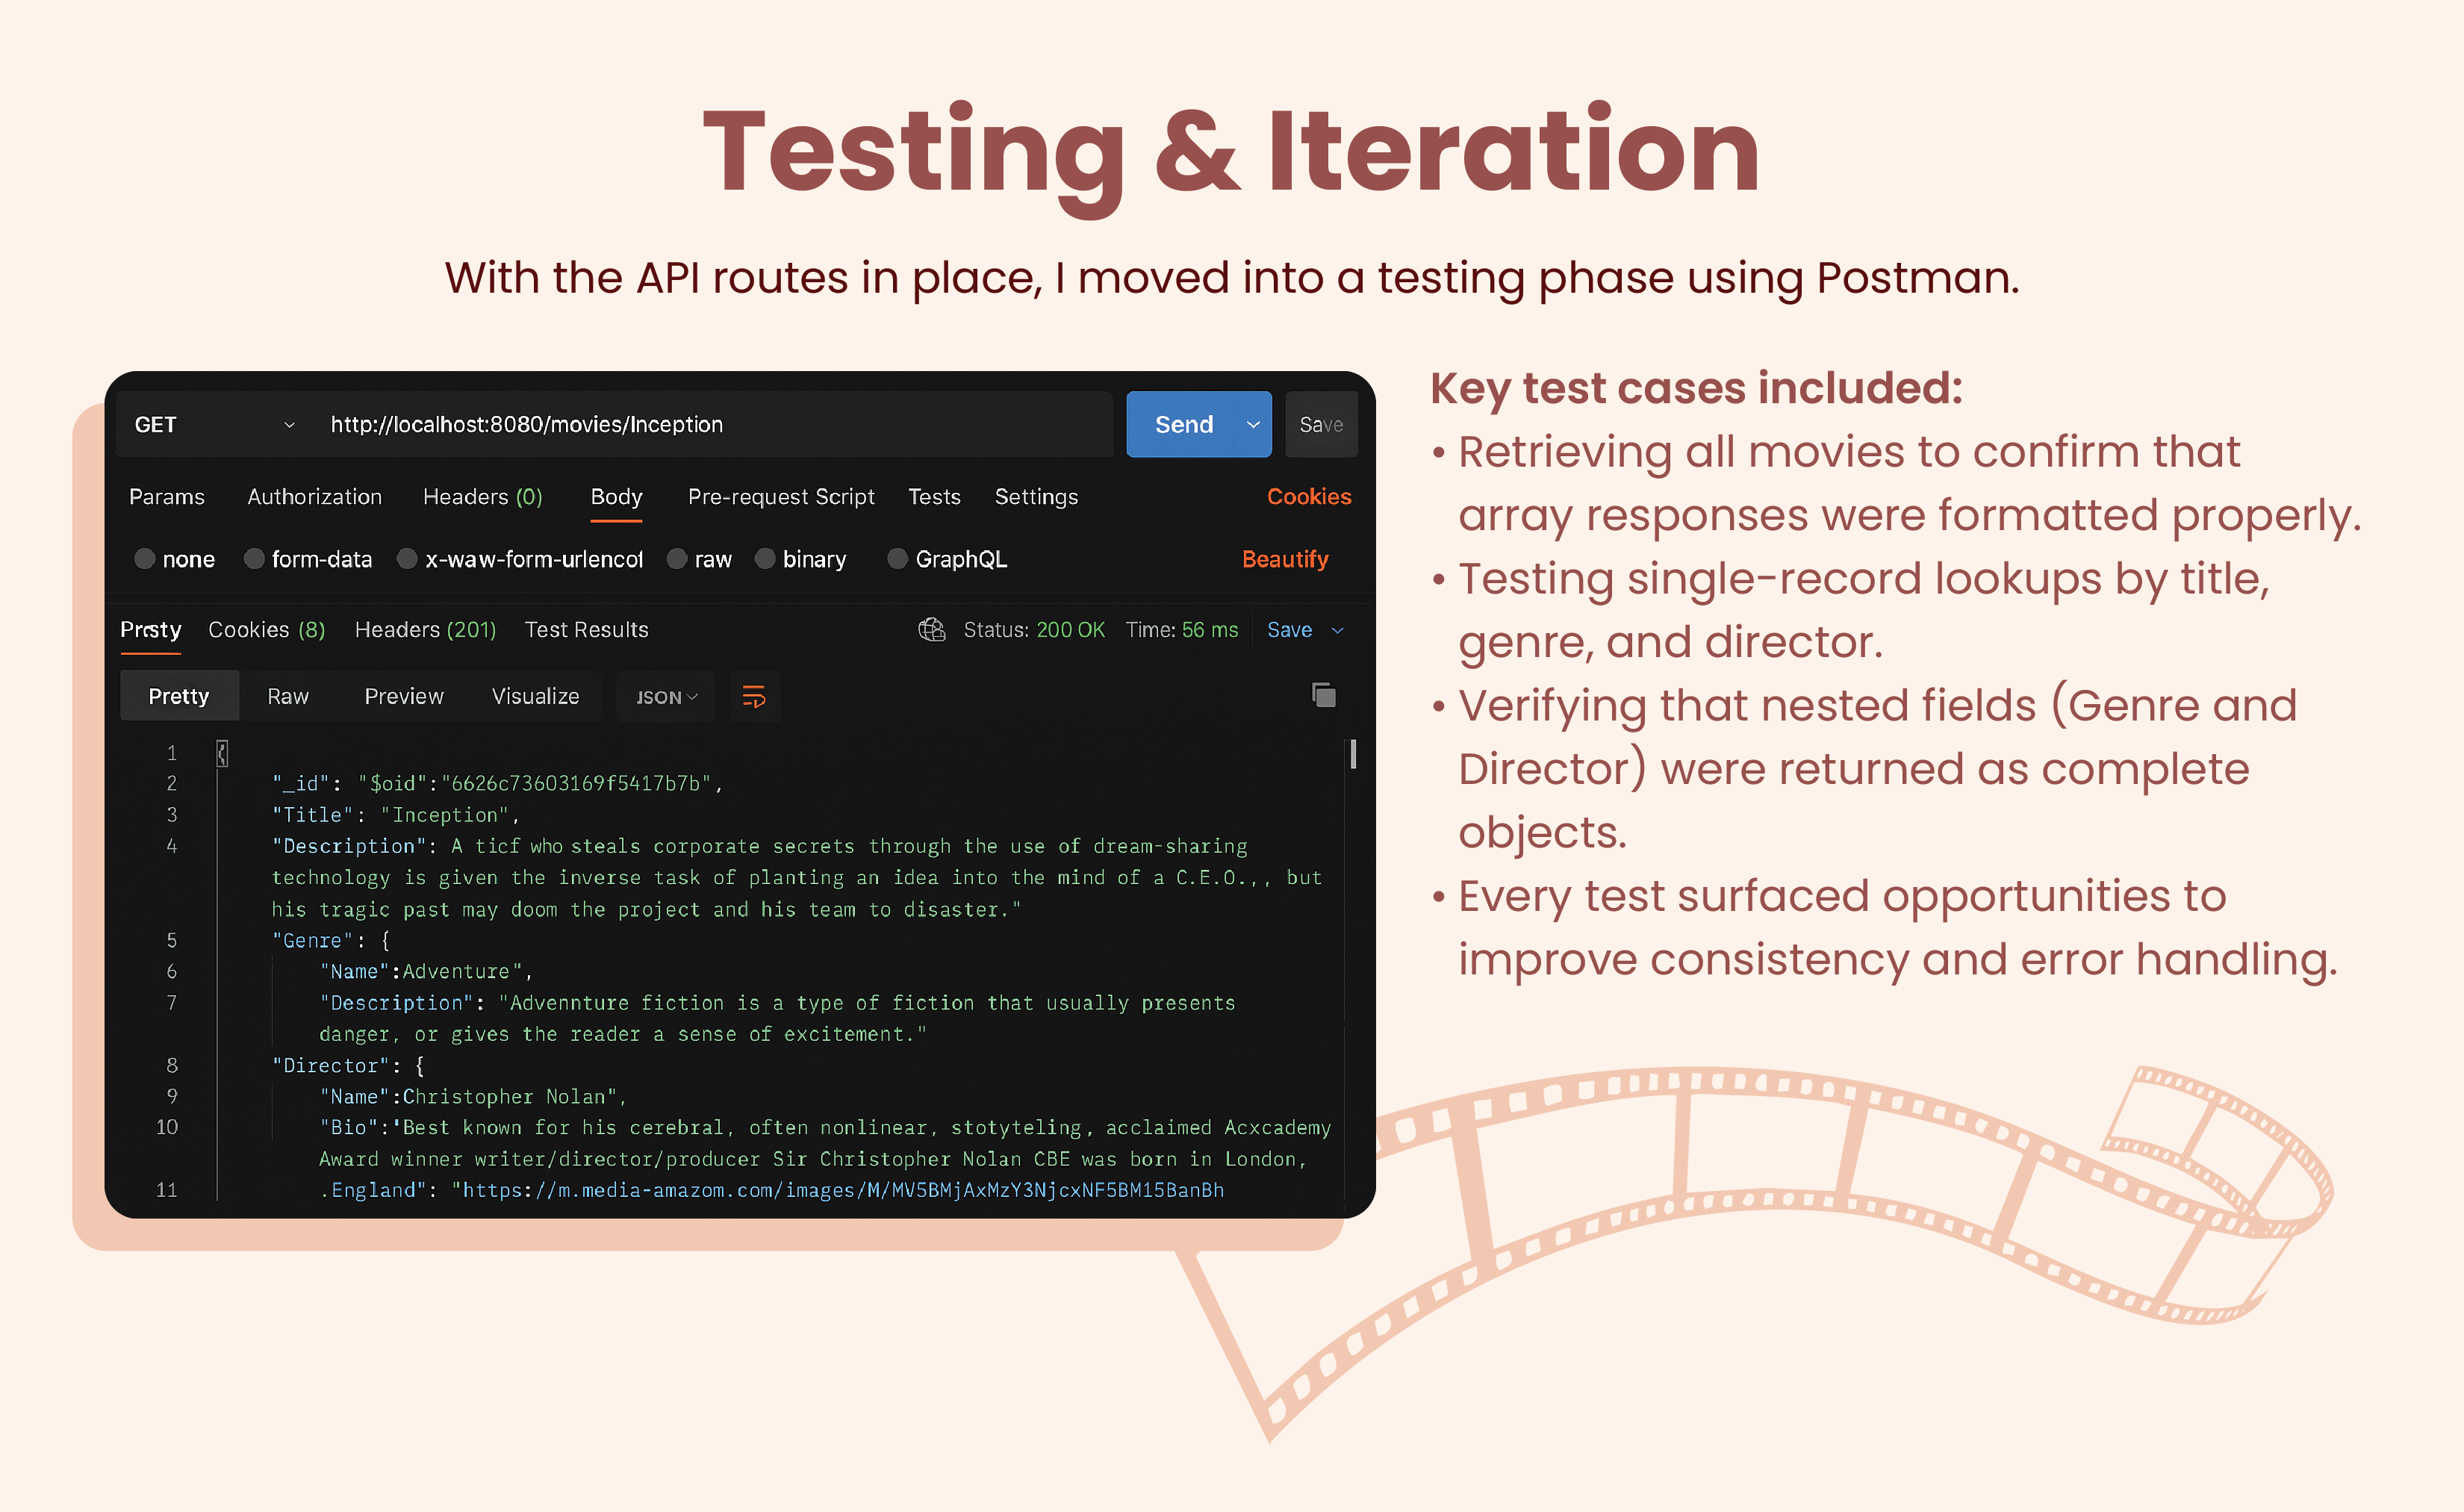Image resolution: width=2464 pixels, height=1512 pixels.
Task: Open the Settings tab
Action: (x=1036, y=497)
